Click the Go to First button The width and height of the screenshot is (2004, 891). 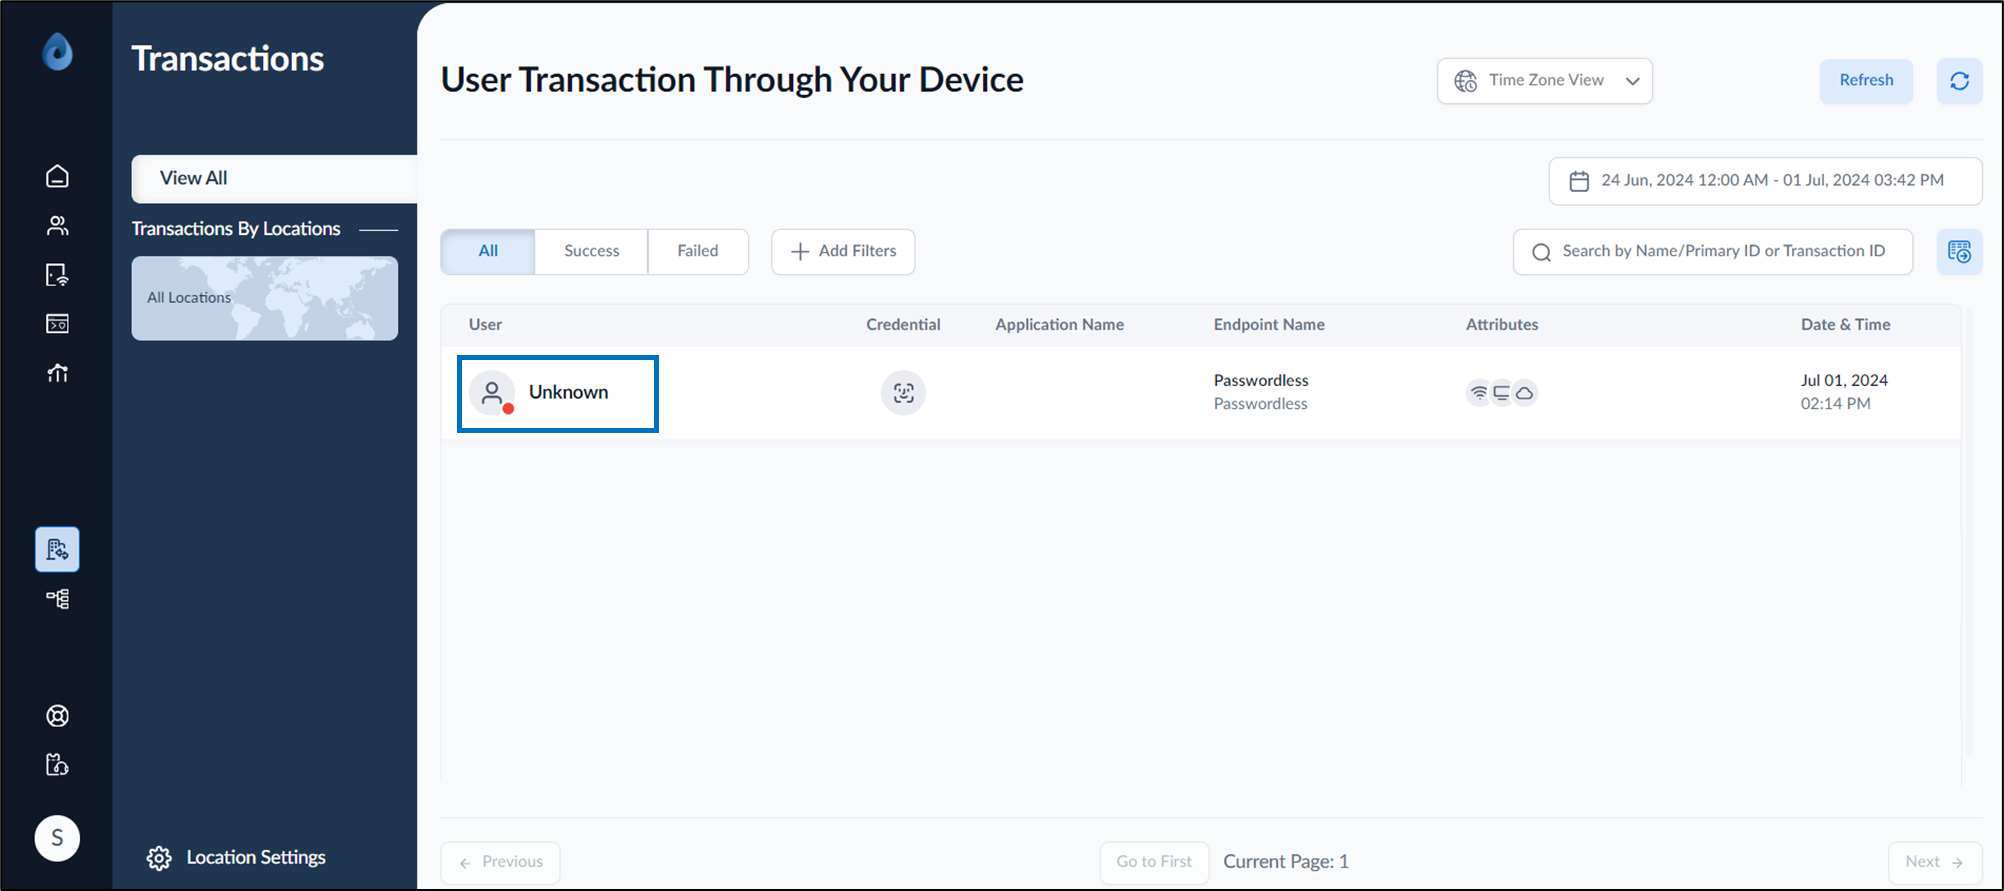(x=1154, y=862)
